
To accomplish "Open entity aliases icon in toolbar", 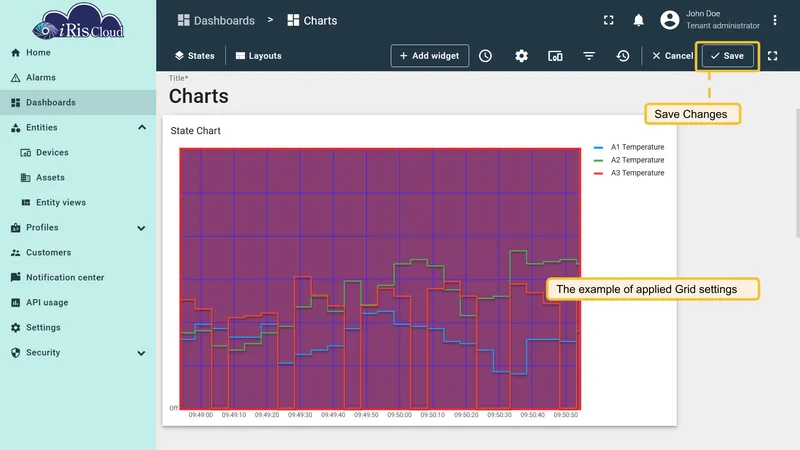I will click(555, 56).
